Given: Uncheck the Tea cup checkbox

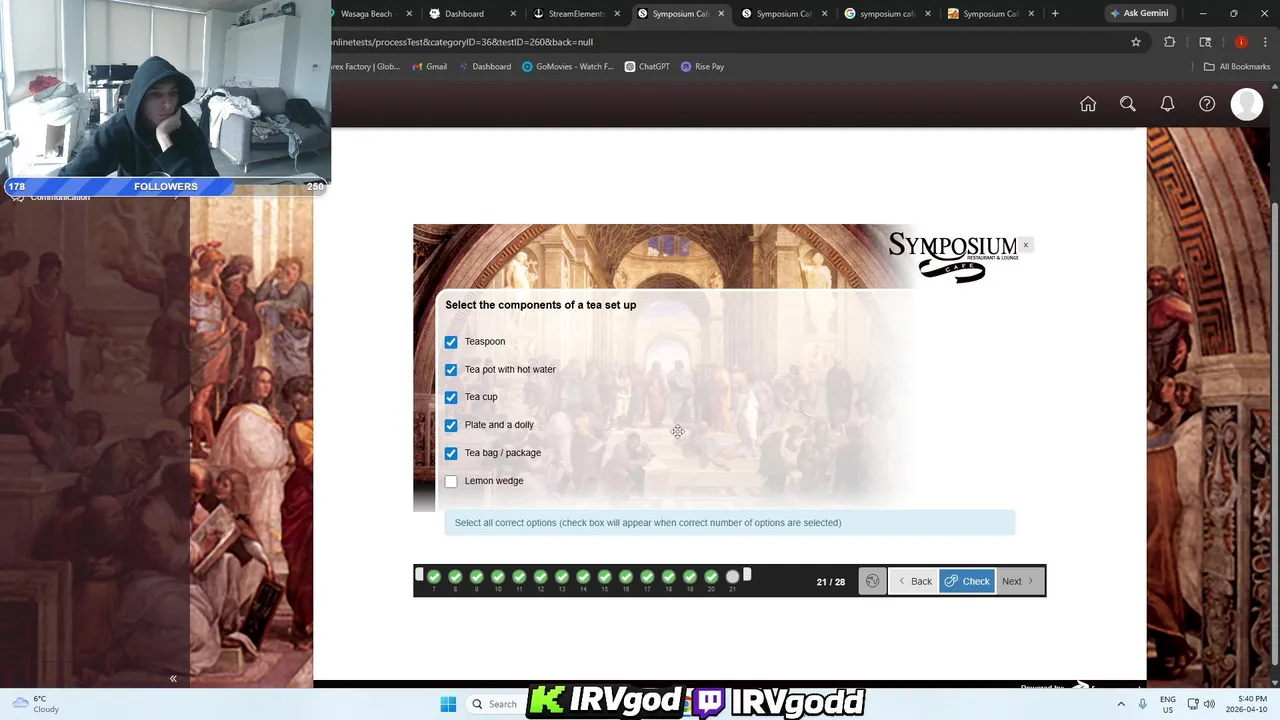Looking at the screenshot, I should [x=451, y=397].
